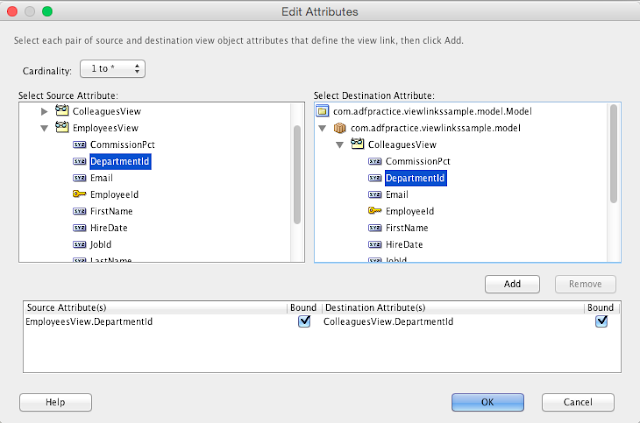Select Email in the source attribute list
Viewport: 640px width, 423px height.
tap(101, 178)
